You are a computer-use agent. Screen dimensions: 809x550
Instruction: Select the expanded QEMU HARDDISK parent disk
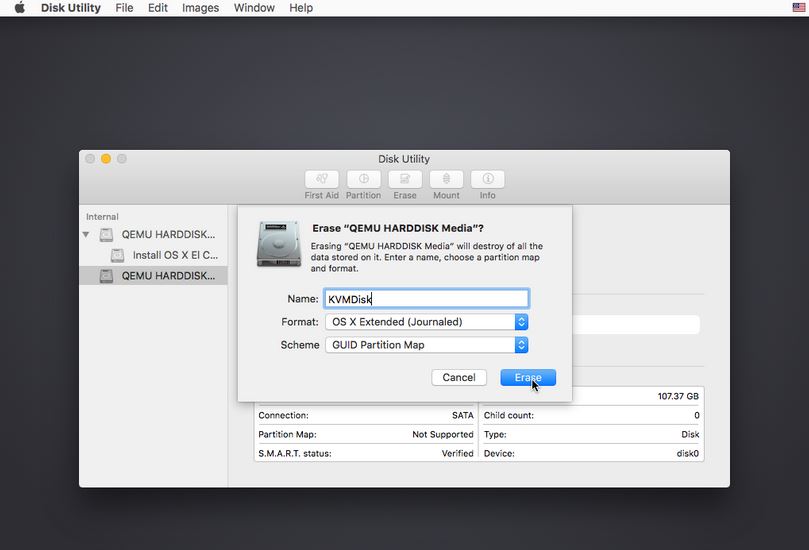(153, 235)
